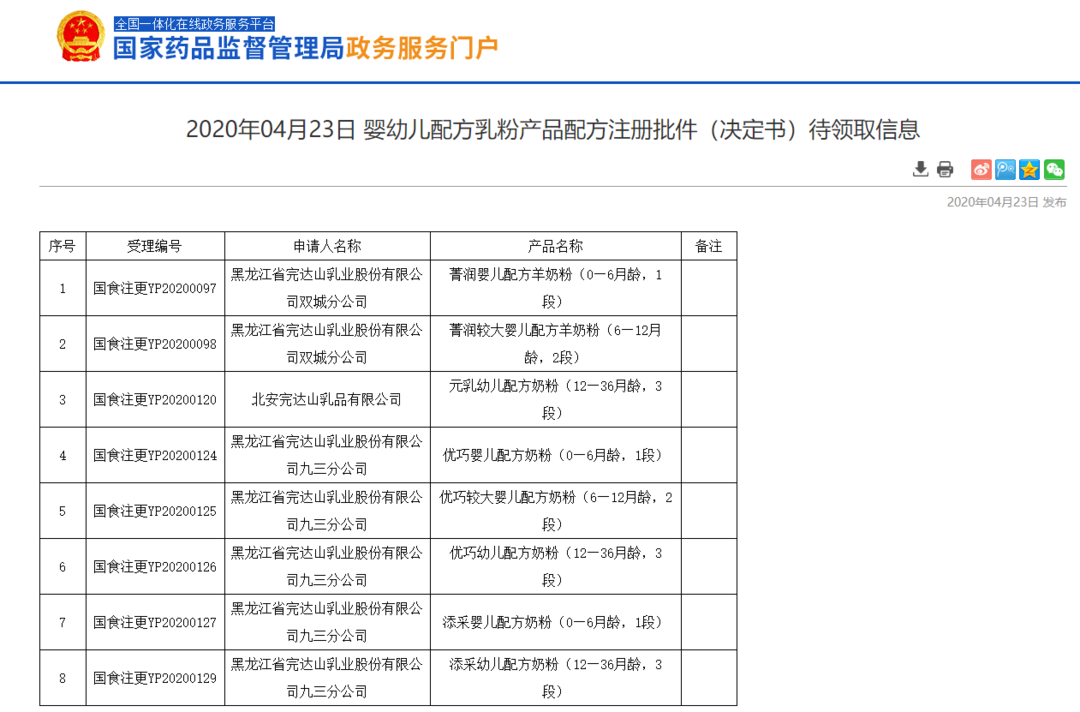The image size is (1080, 712).
Task: Click the 备注 column header
Action: [x=709, y=246]
